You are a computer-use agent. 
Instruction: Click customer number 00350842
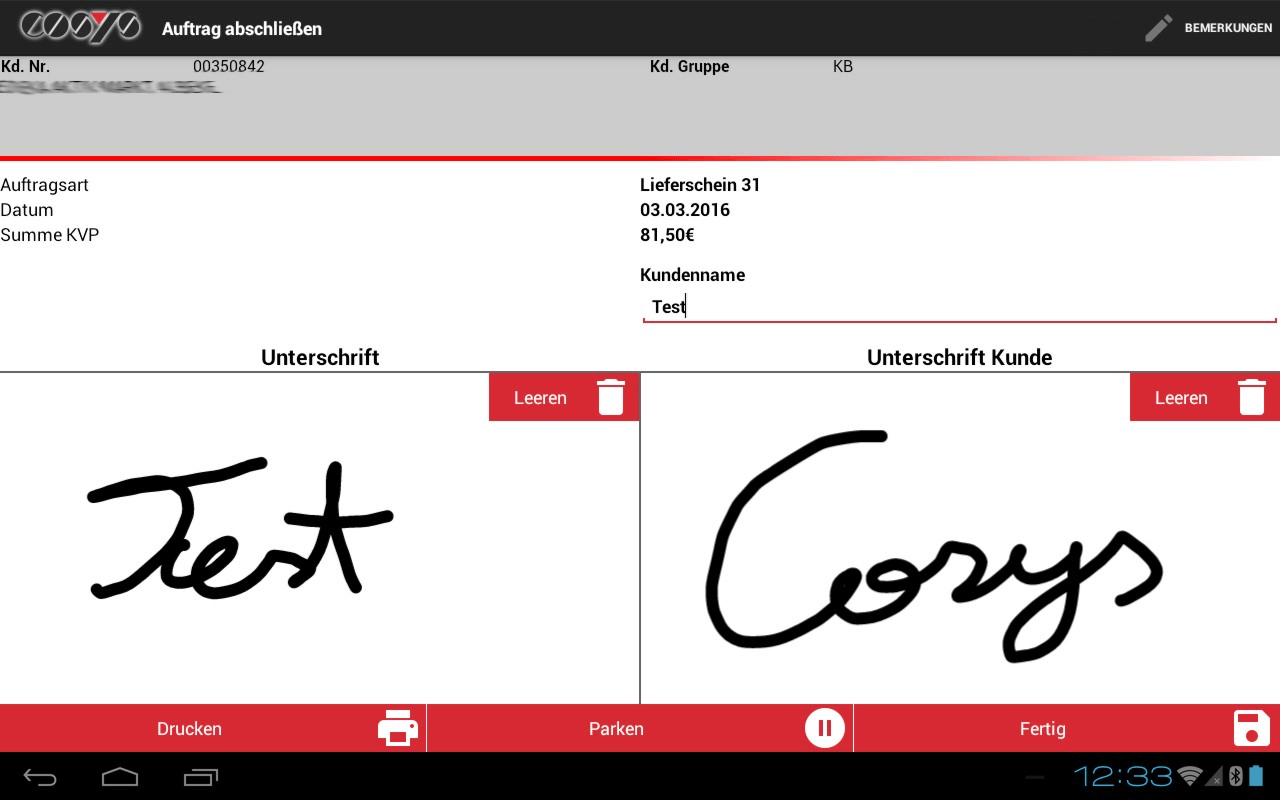tap(229, 67)
